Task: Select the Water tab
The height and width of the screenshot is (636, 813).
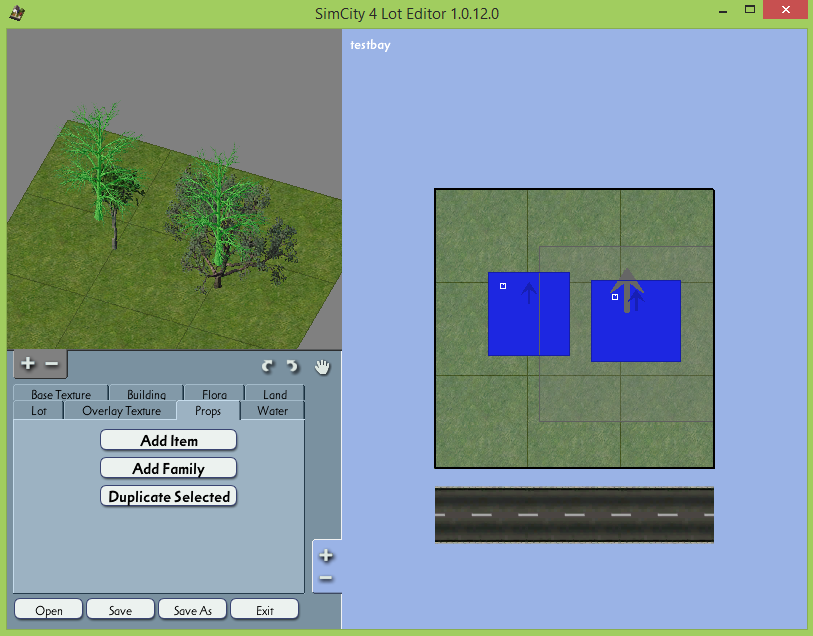Action: click(273, 411)
